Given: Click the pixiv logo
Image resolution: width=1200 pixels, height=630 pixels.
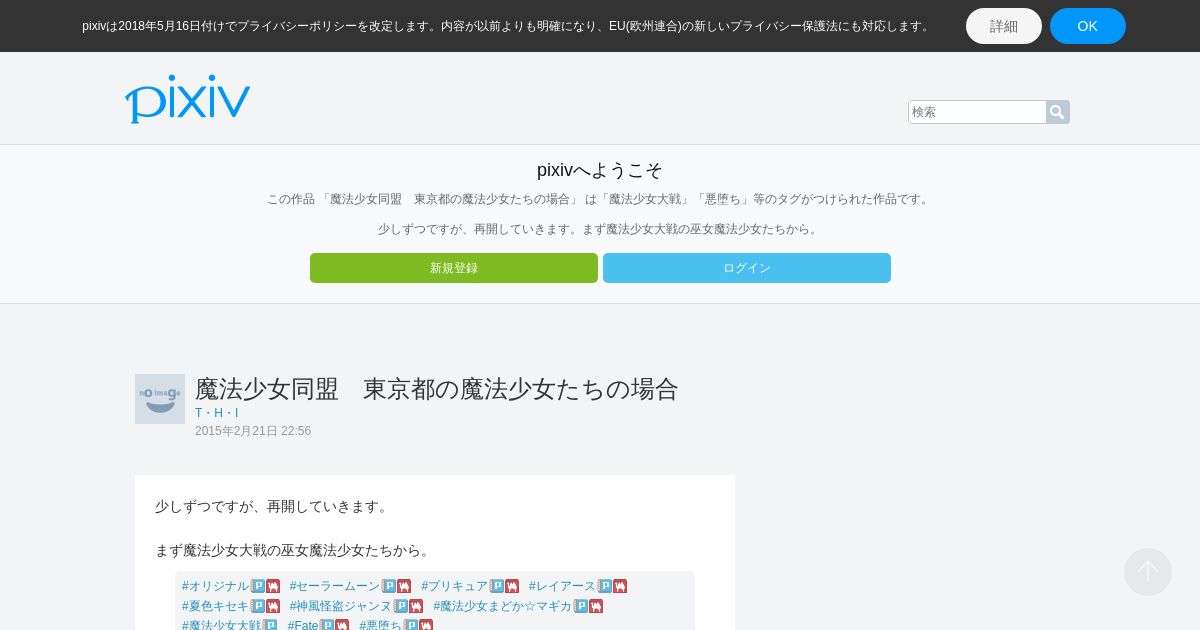Looking at the screenshot, I should (x=187, y=99).
